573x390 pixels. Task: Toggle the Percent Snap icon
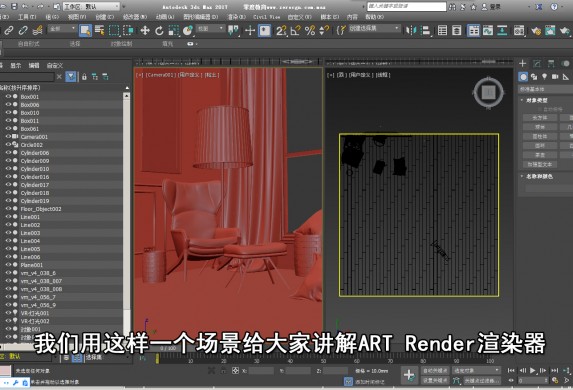point(310,30)
